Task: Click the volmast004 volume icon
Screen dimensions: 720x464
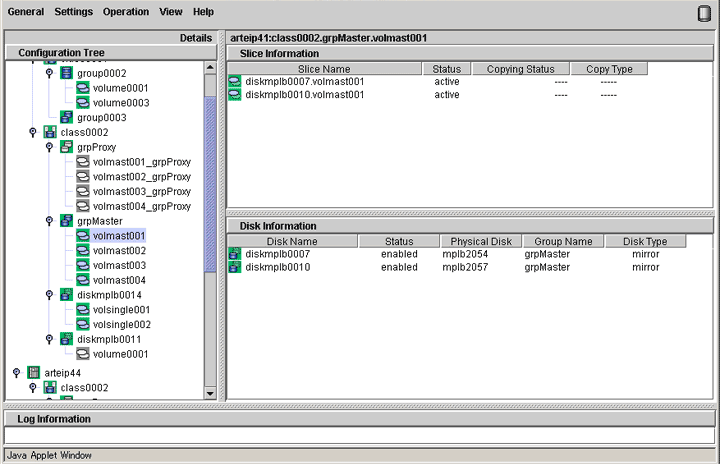Action: [x=83, y=280]
